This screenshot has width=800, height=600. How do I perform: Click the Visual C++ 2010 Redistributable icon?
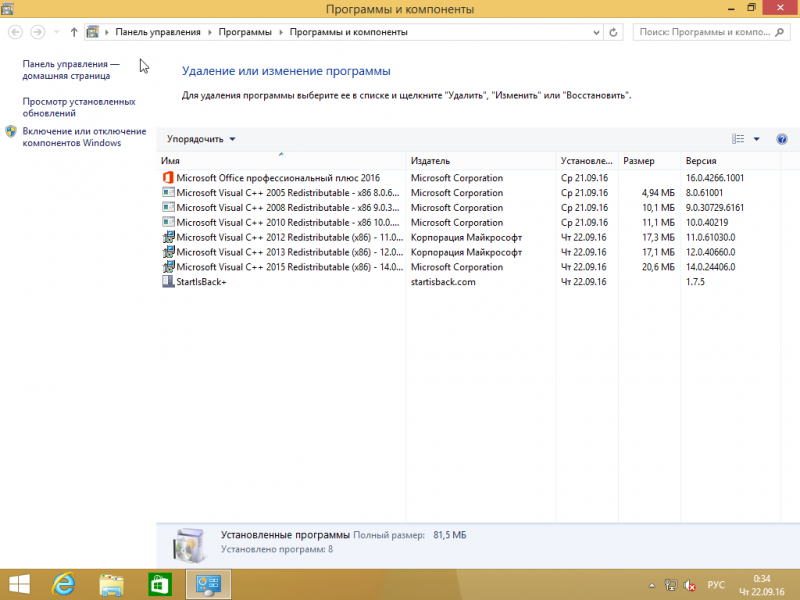(x=168, y=222)
